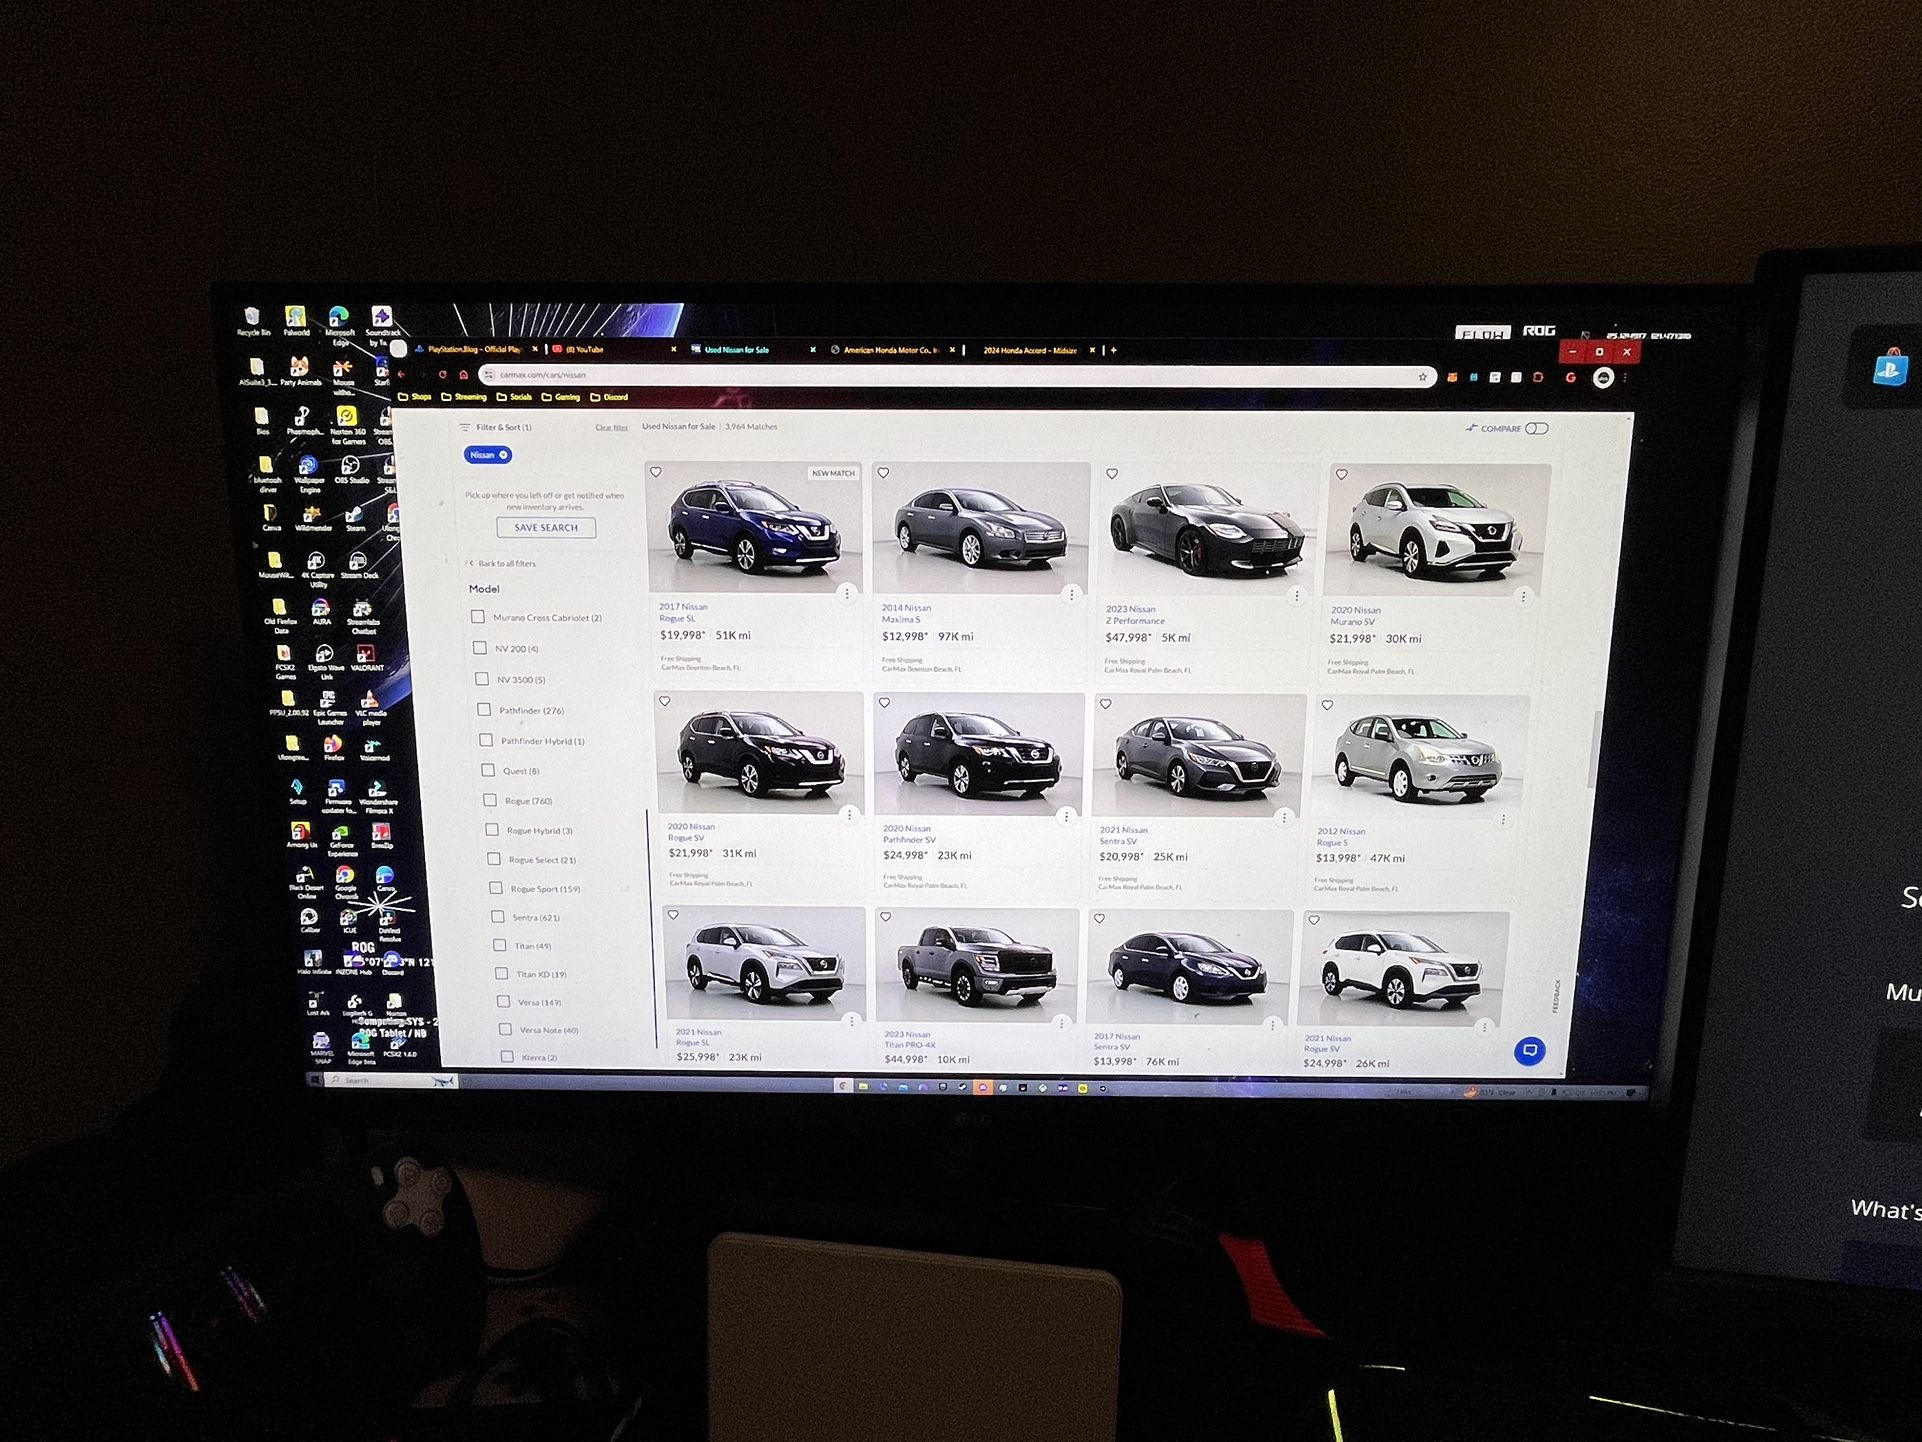Check the Pathfinder (276) model checkbox
Image resolution: width=1922 pixels, height=1442 pixels.
(x=484, y=709)
